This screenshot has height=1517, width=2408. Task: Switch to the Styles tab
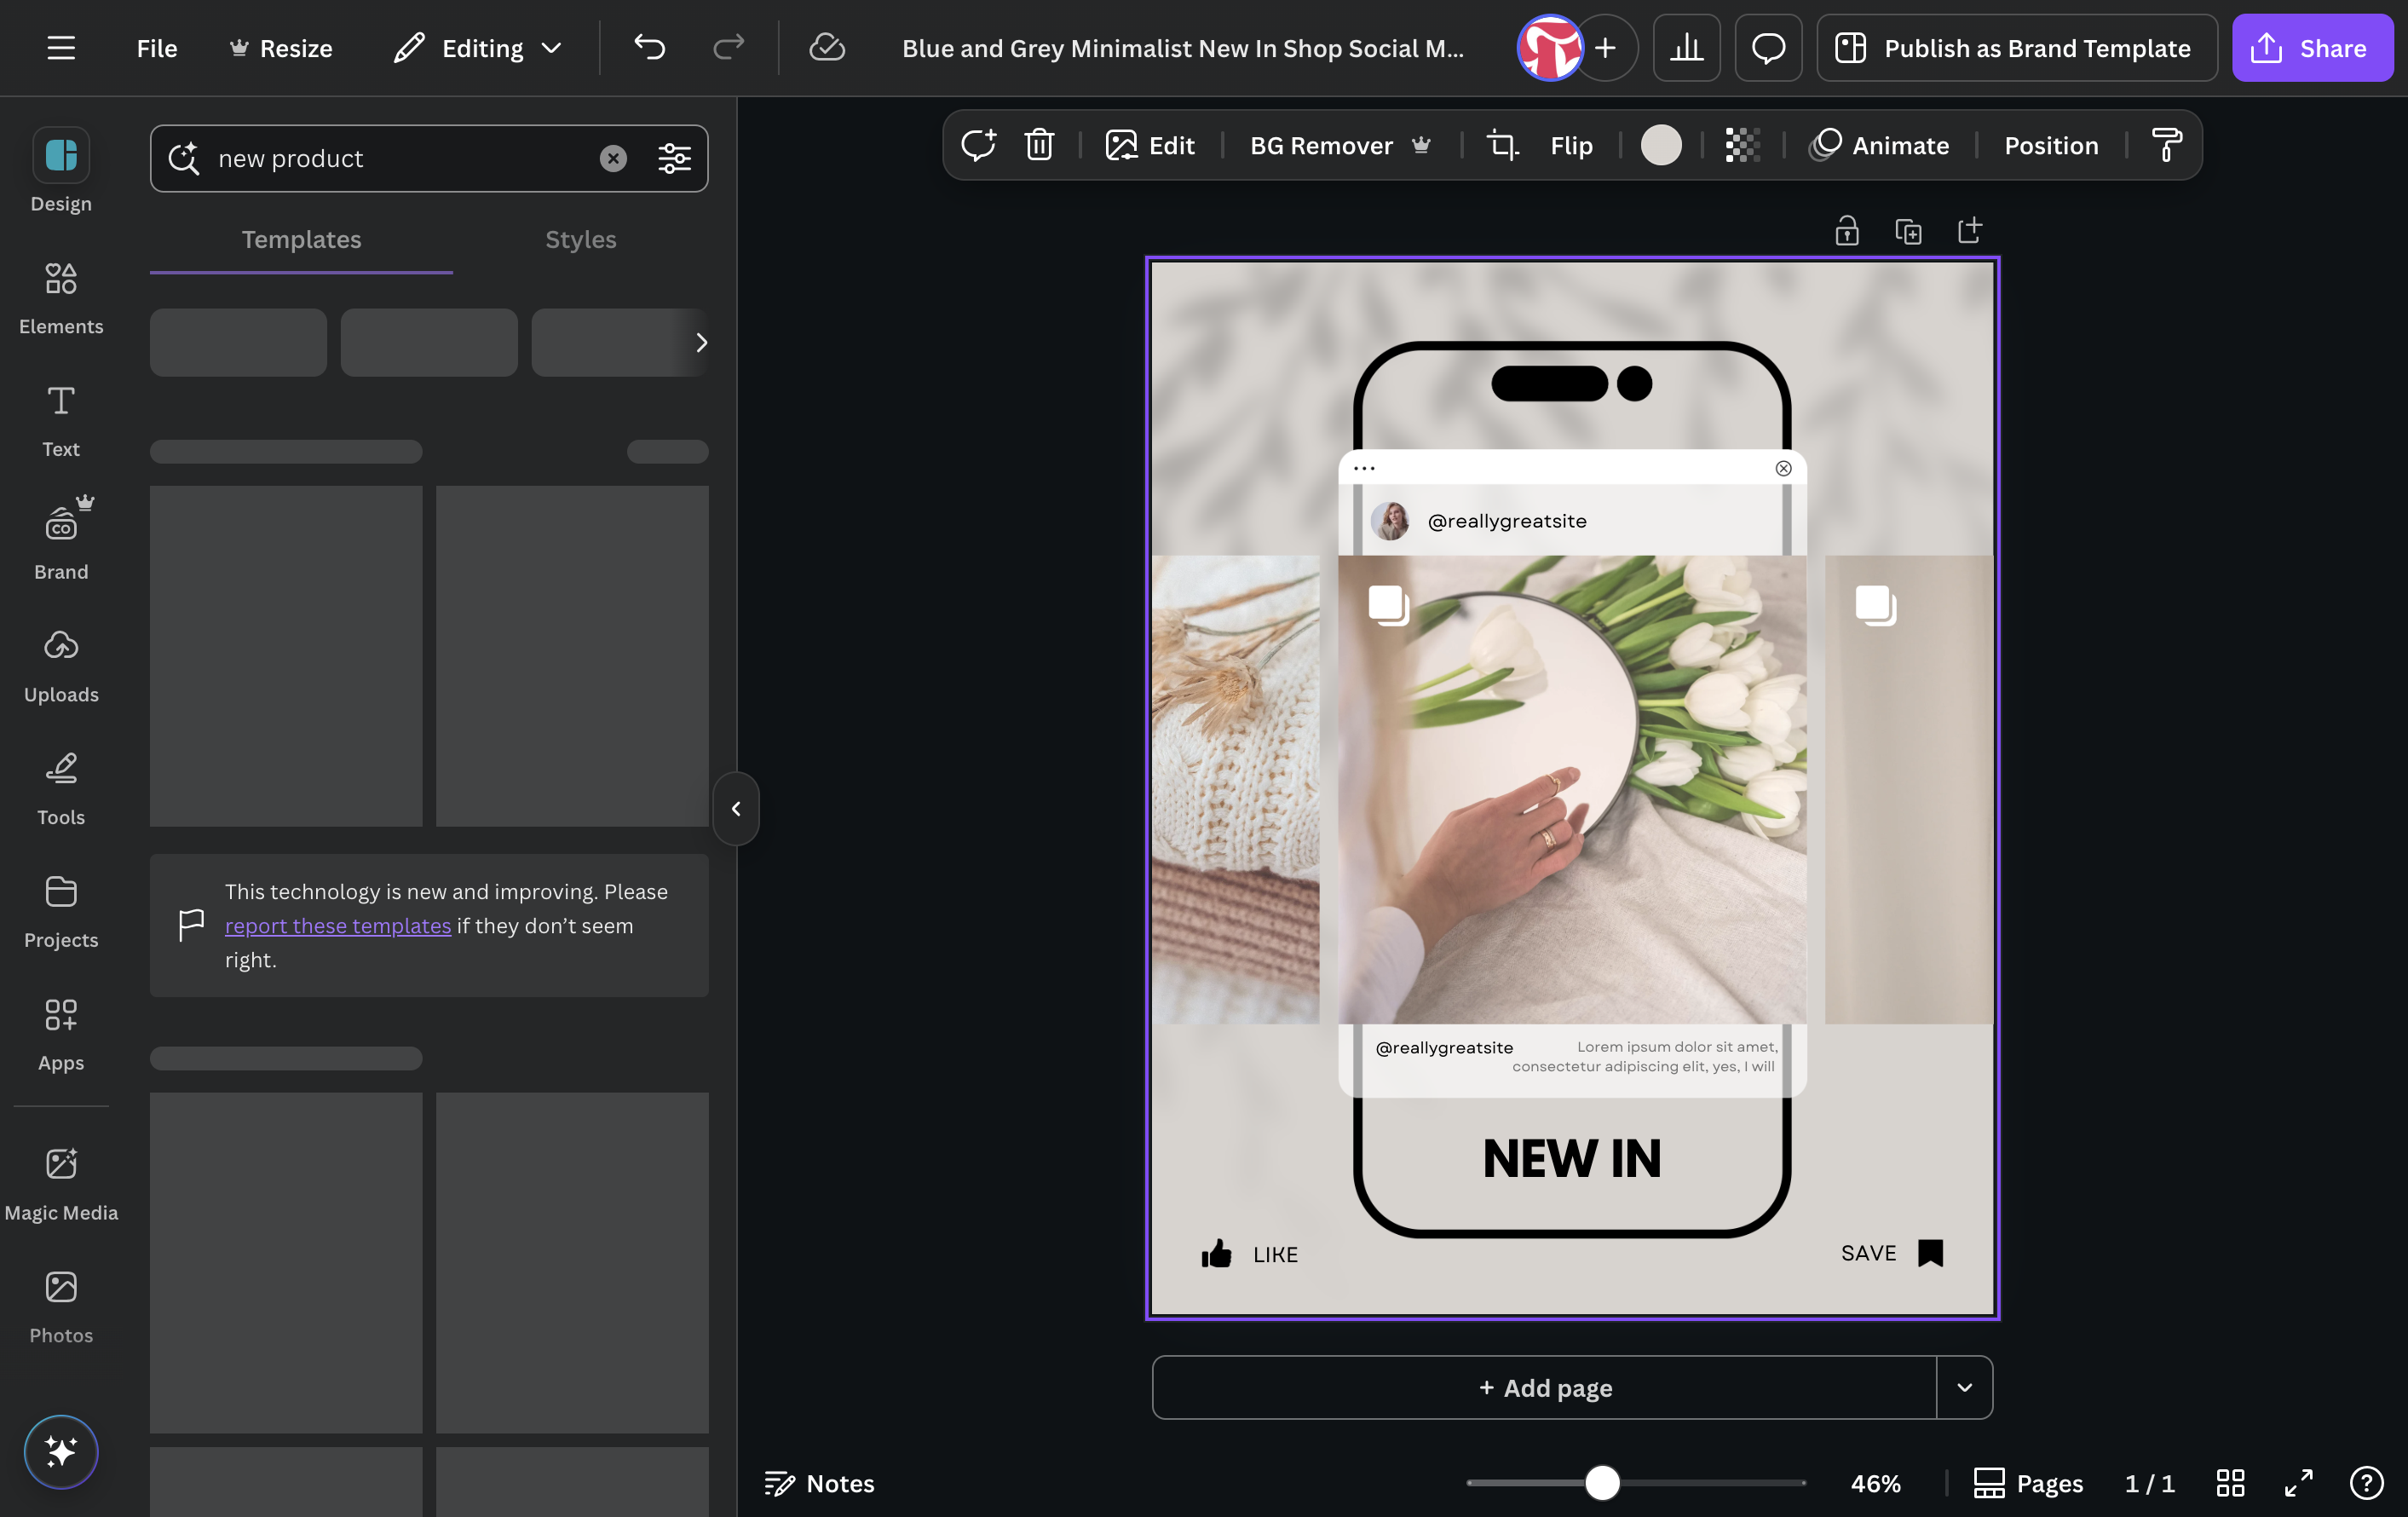tap(581, 239)
